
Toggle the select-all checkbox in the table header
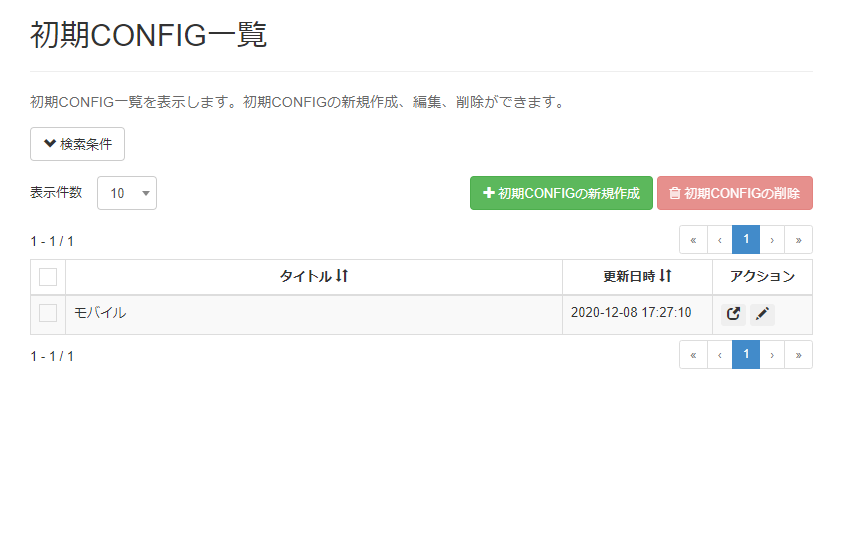coord(48,277)
